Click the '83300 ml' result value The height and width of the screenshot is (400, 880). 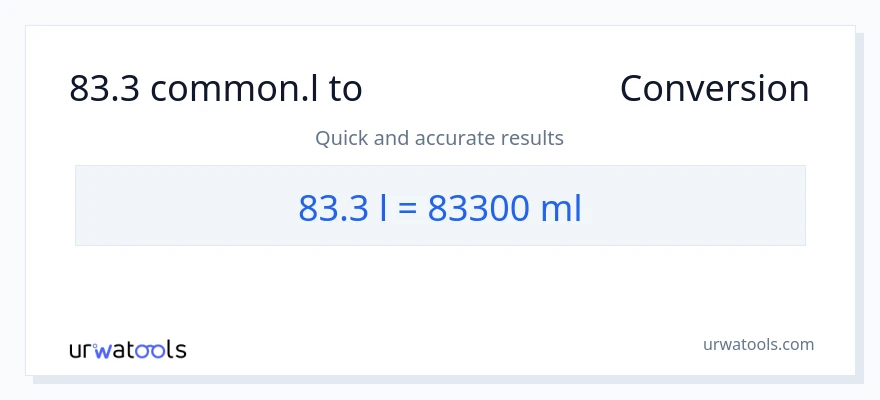[504, 207]
